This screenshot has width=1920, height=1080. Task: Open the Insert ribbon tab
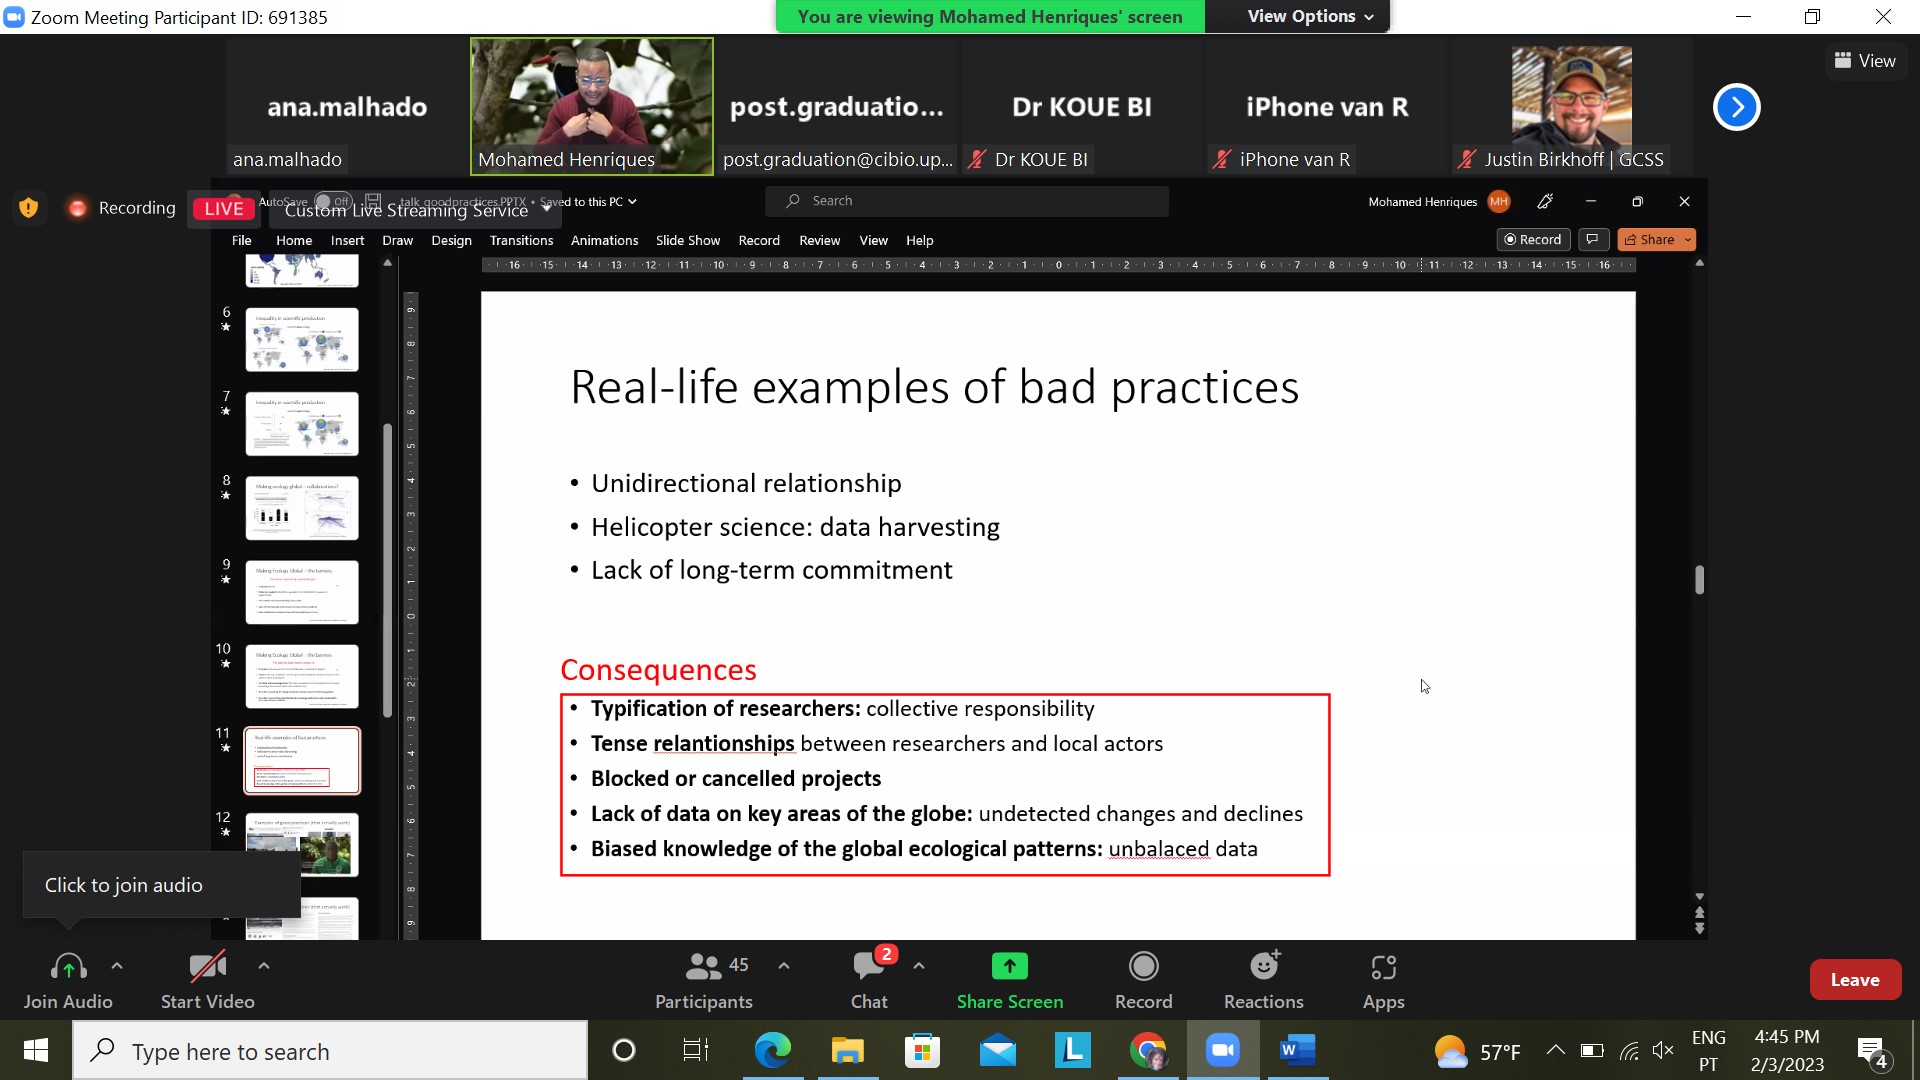[347, 240]
